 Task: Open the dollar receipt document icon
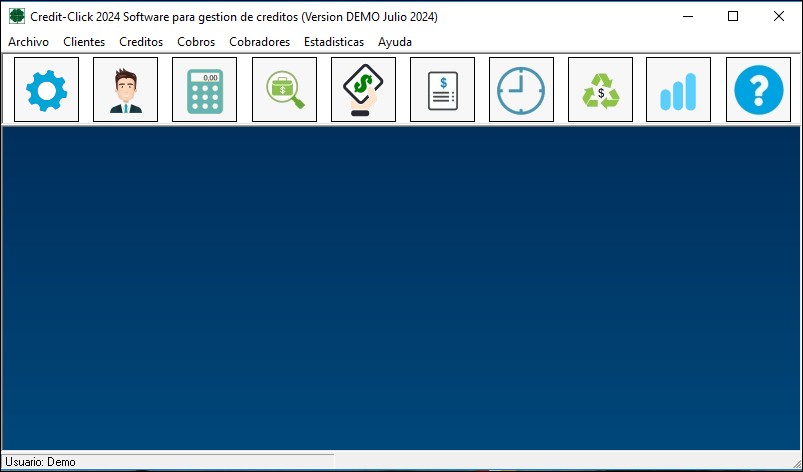point(442,90)
